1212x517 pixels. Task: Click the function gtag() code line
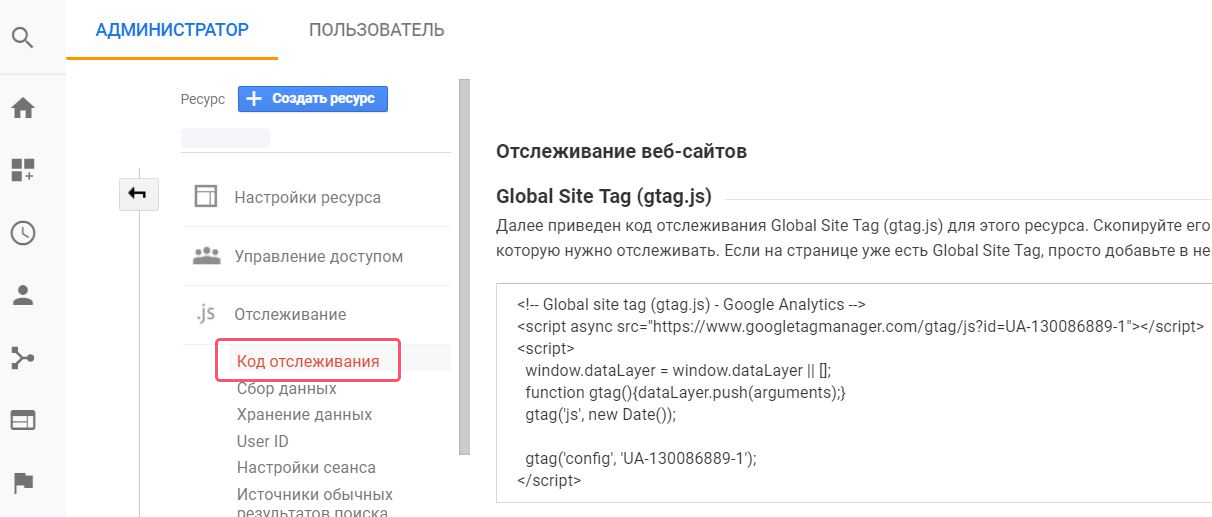(x=686, y=392)
